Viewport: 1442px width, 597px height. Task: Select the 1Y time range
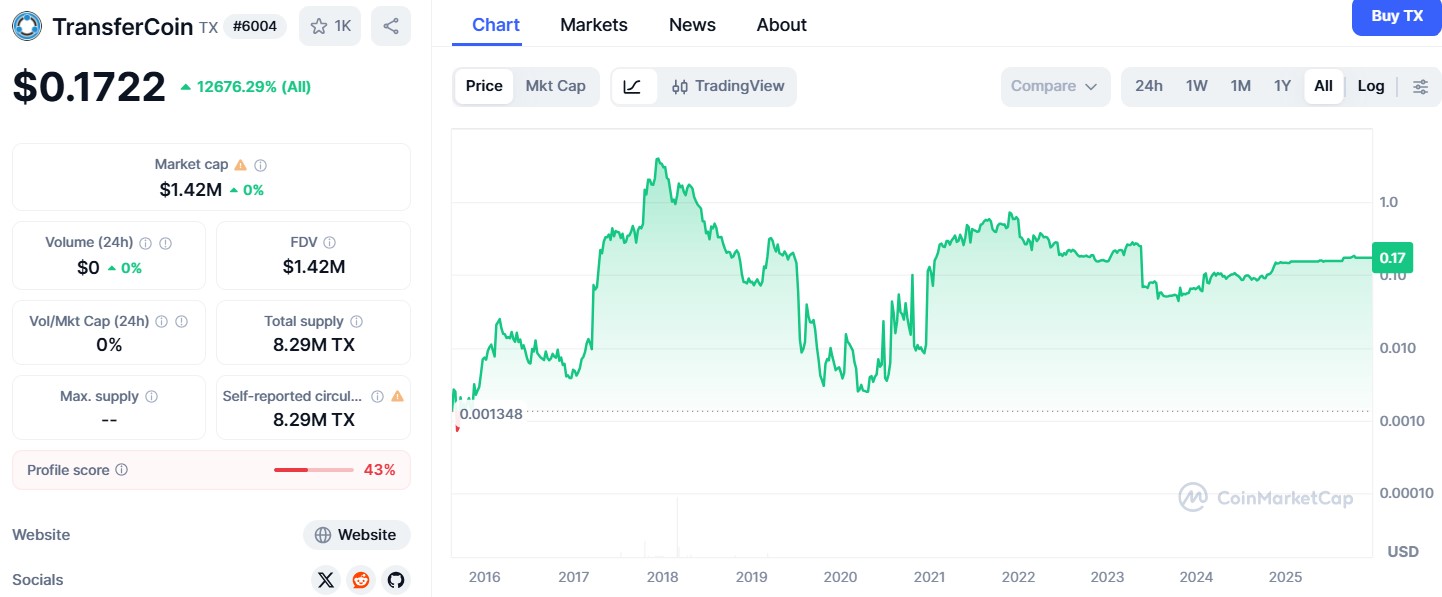[x=1282, y=86]
